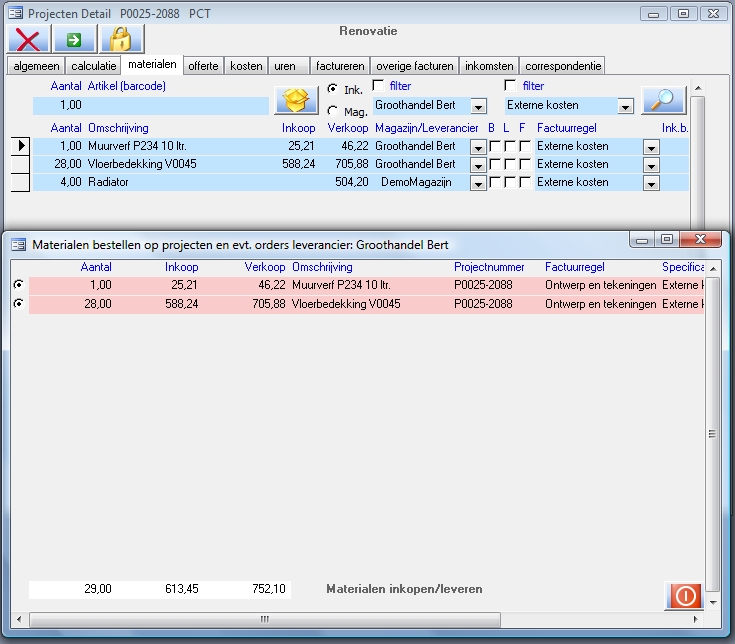Image resolution: width=735 pixels, height=644 pixels.
Task: Enable filter checkbox above Externe kosten
Action: [x=510, y=85]
